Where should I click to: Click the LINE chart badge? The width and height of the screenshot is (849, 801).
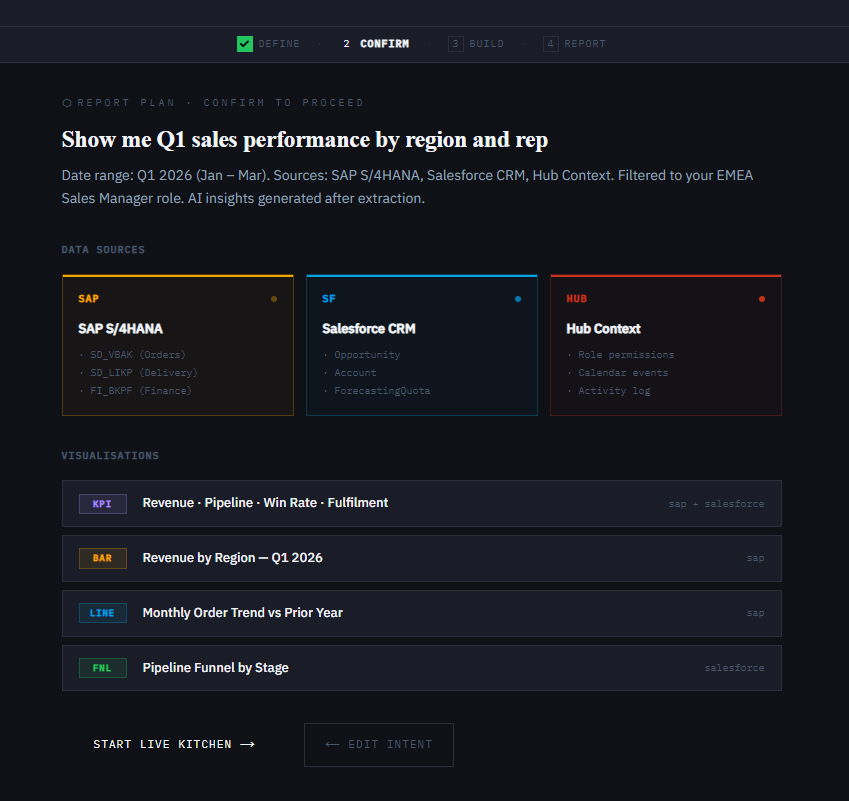(103, 613)
